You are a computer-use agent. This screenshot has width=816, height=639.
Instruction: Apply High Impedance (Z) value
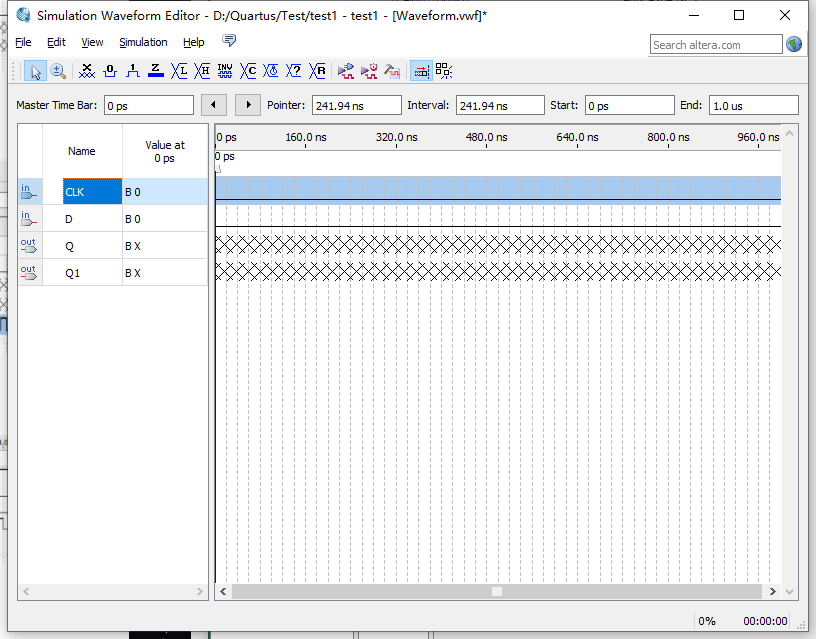click(156, 71)
